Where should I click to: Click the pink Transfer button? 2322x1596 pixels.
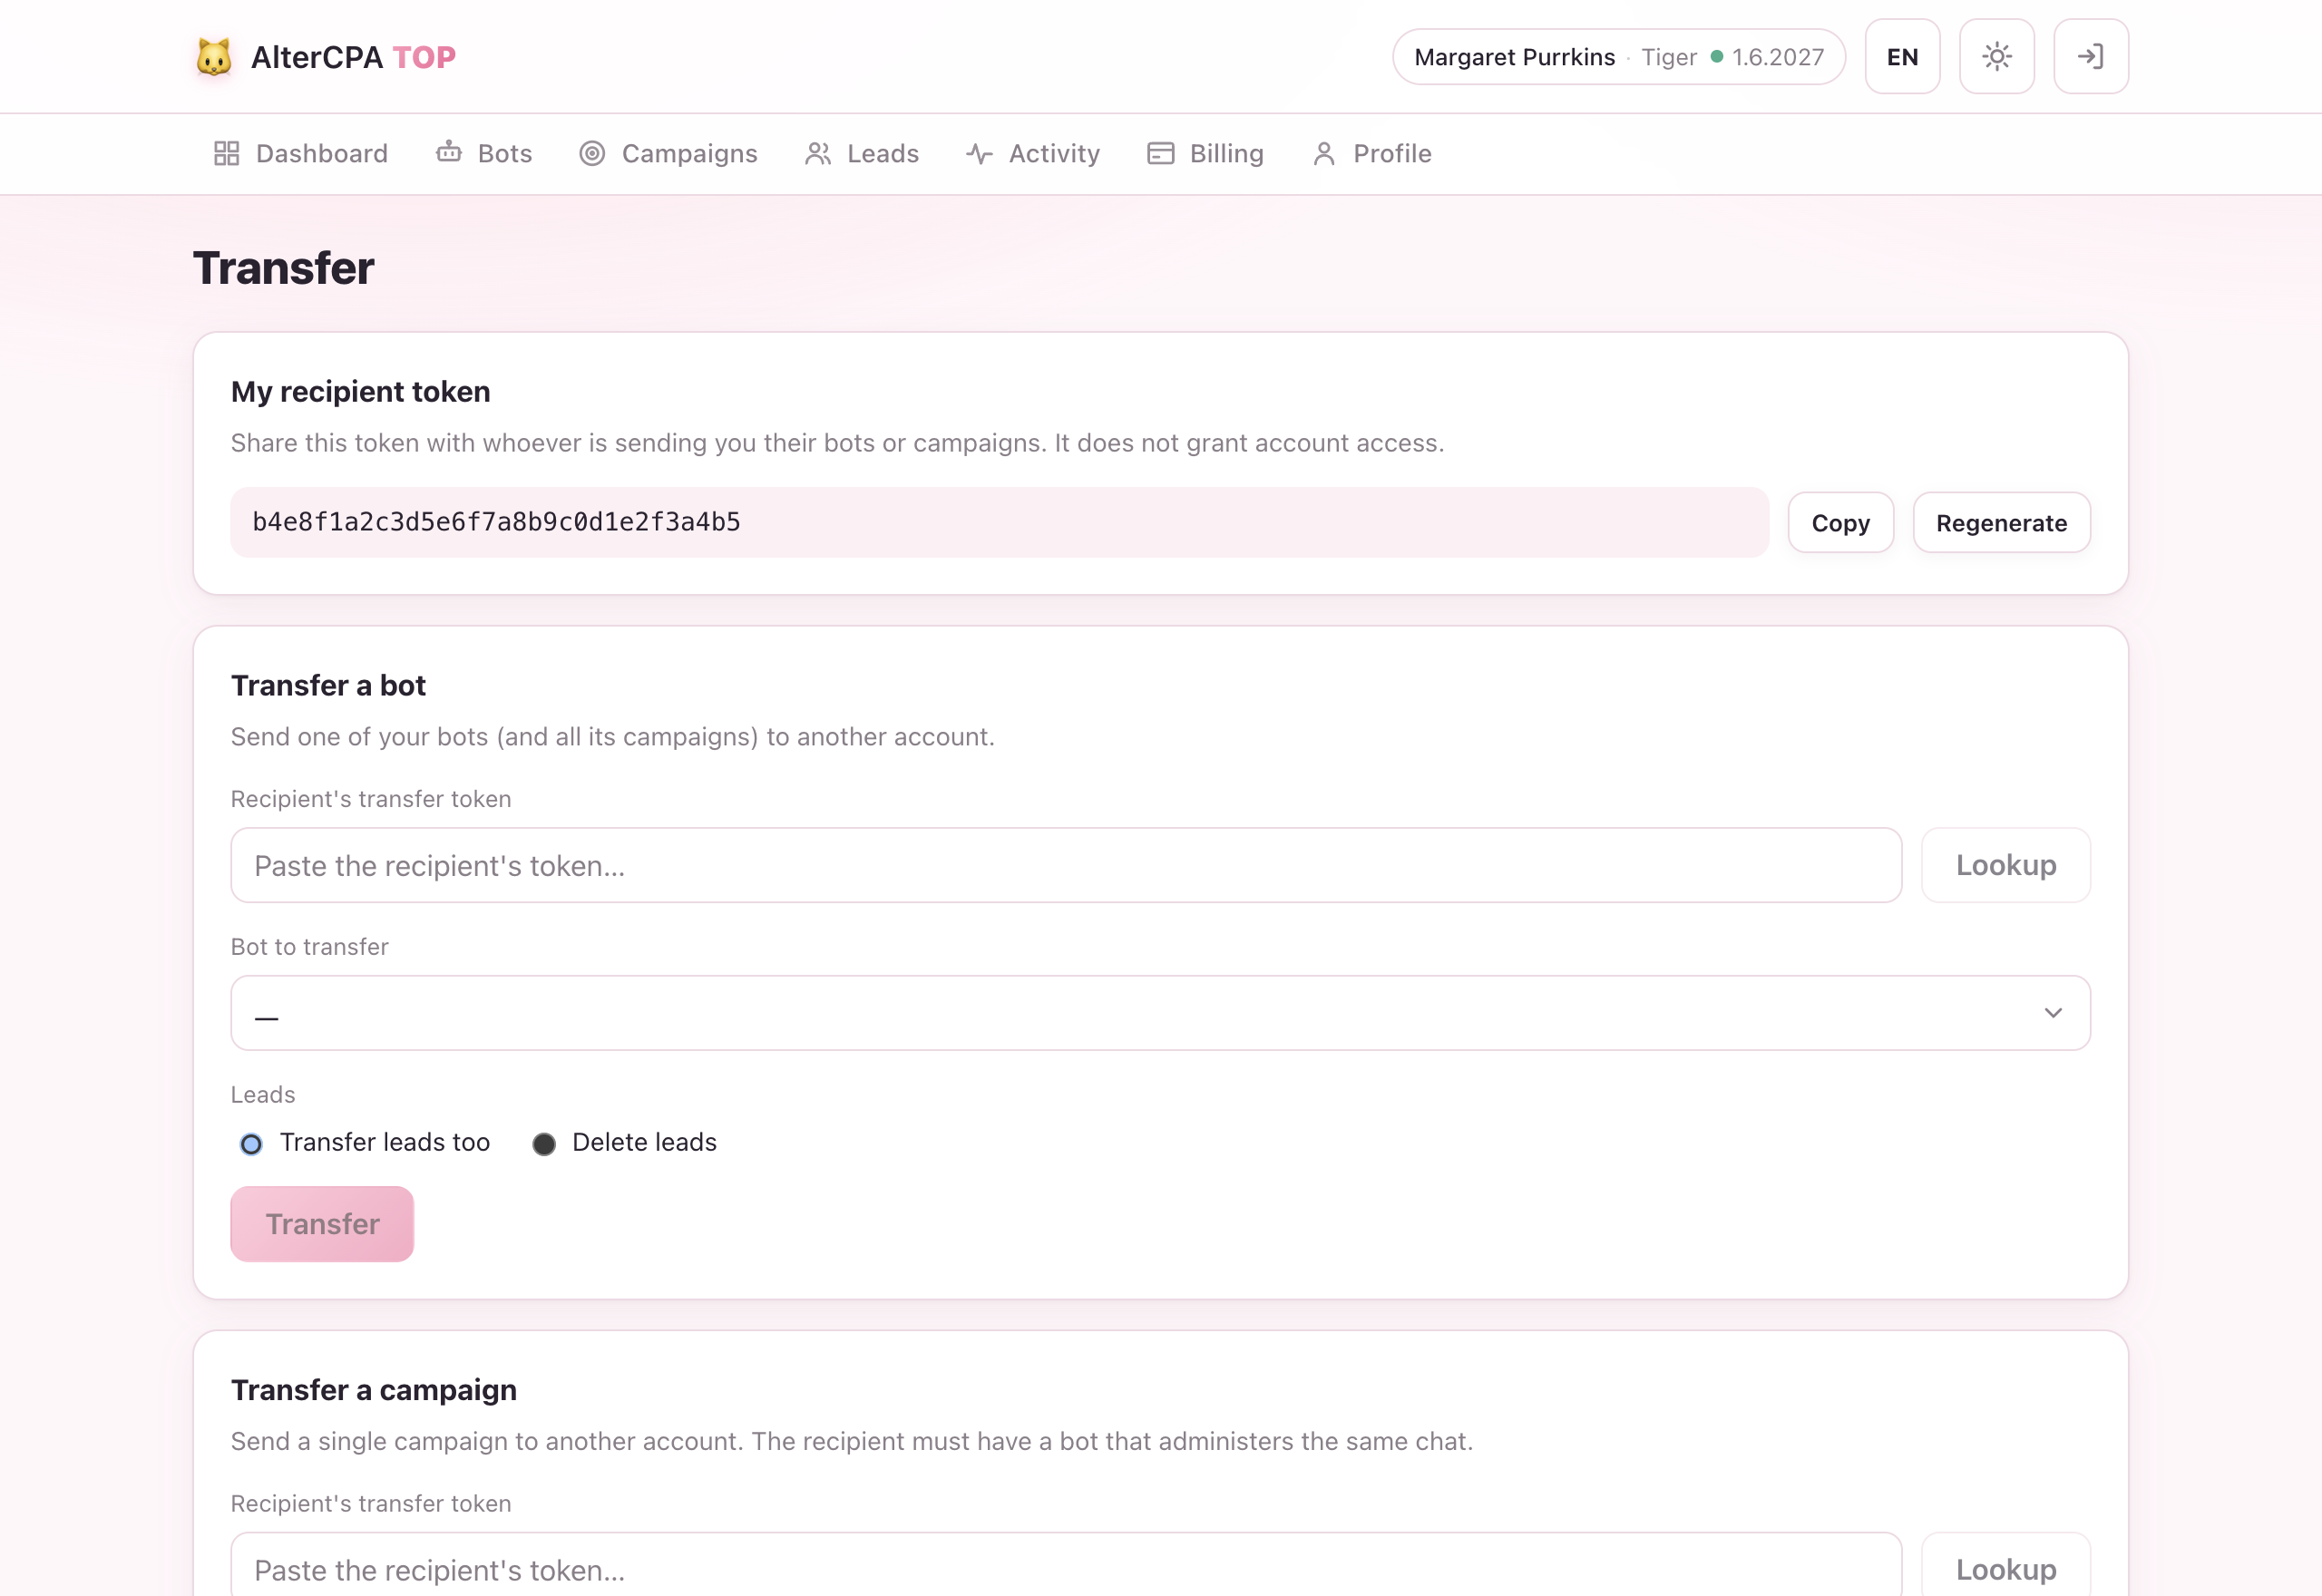click(322, 1223)
